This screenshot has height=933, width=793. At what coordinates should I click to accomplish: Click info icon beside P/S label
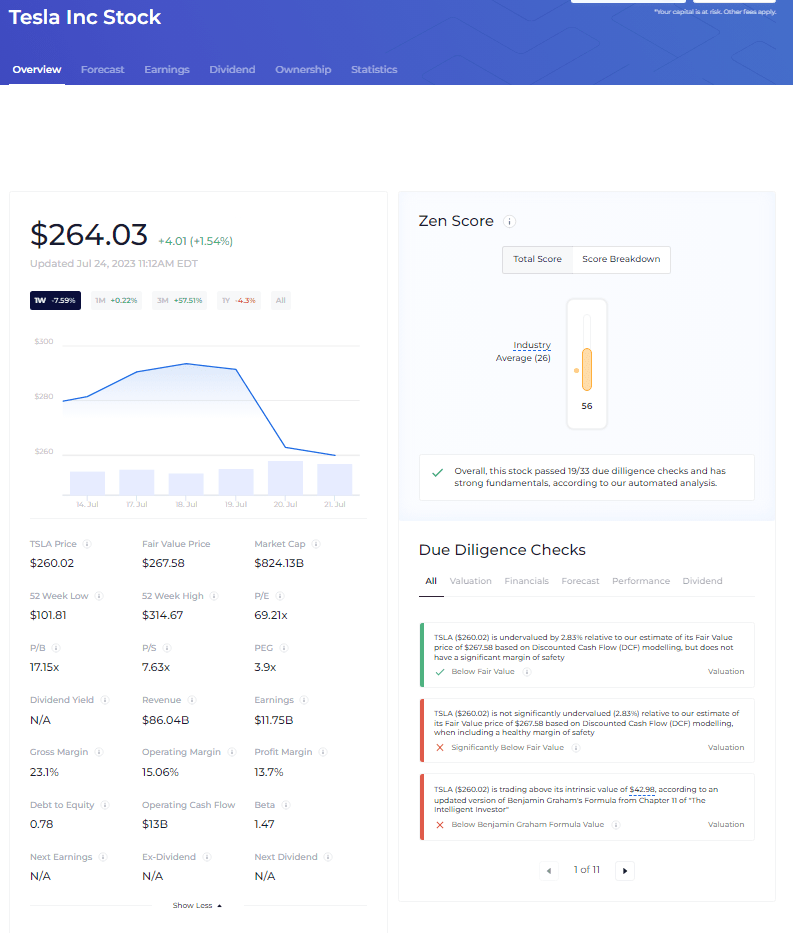point(167,648)
